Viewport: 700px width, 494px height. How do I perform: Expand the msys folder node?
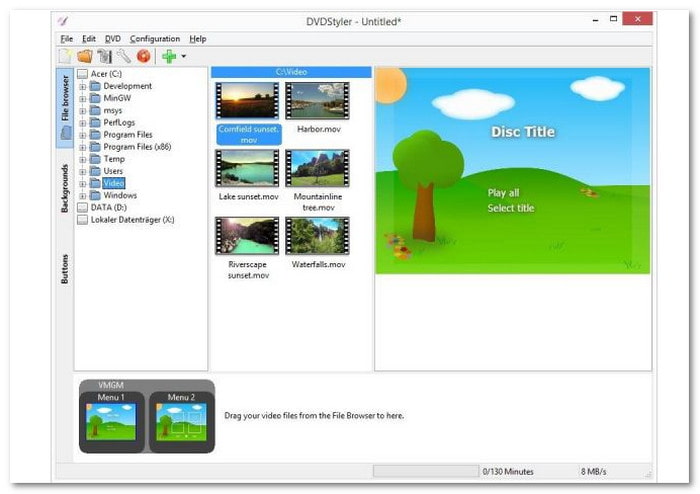click(83, 111)
